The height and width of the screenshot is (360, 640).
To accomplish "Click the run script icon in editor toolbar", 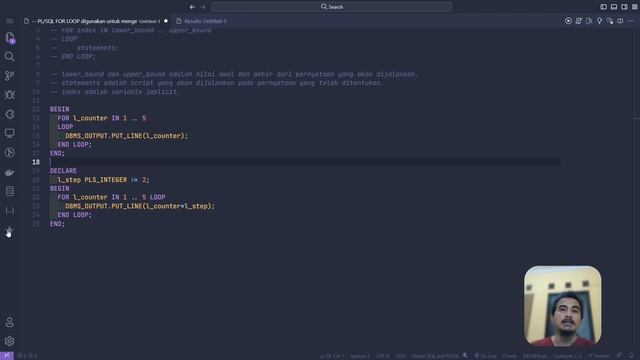I will tap(578, 21).
